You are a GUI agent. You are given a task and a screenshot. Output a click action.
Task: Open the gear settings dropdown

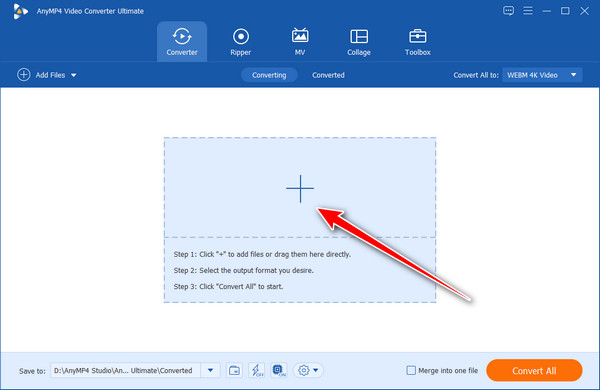308,370
